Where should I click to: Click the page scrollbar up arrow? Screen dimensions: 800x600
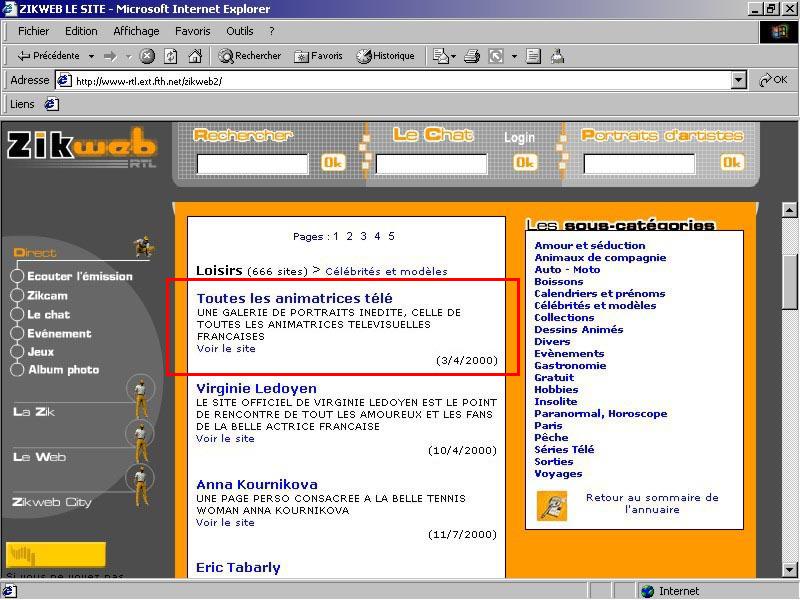coord(789,209)
